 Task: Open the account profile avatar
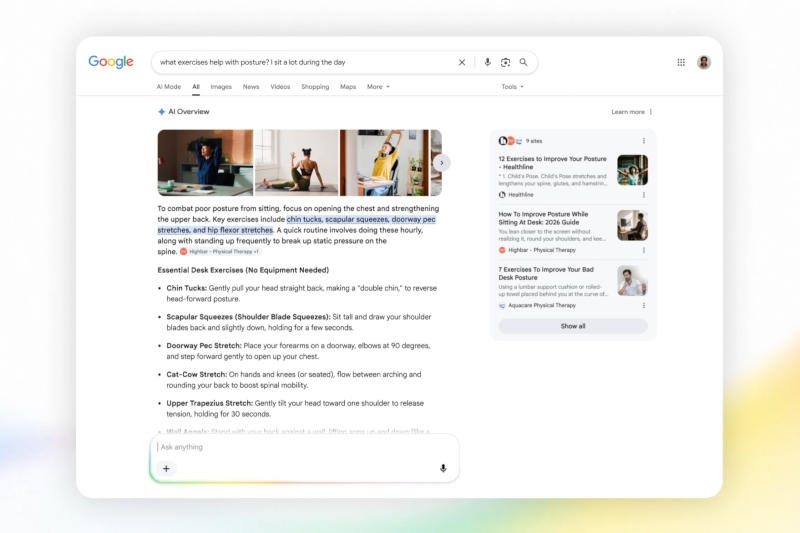click(x=704, y=62)
